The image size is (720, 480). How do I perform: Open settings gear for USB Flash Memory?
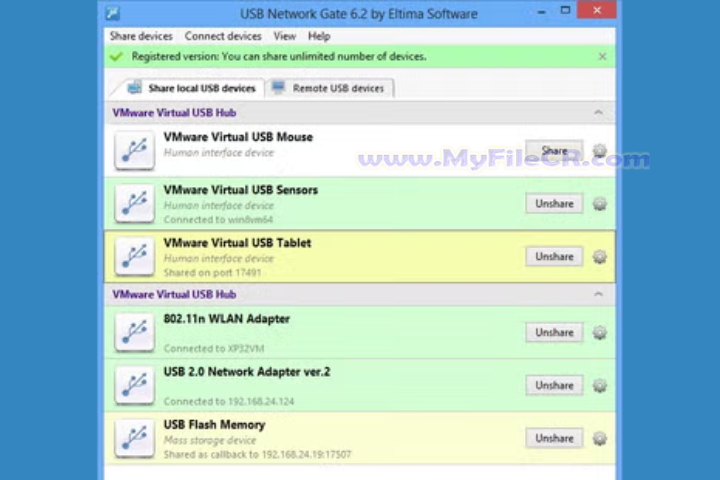pyautogui.click(x=599, y=438)
